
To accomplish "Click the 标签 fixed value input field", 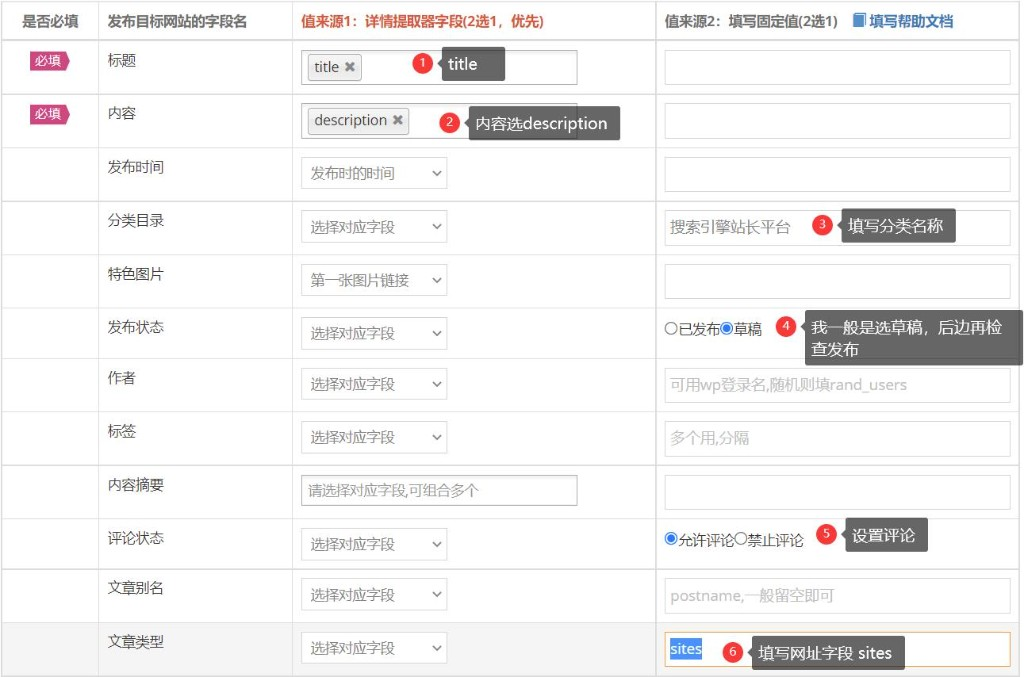I will click(x=837, y=438).
